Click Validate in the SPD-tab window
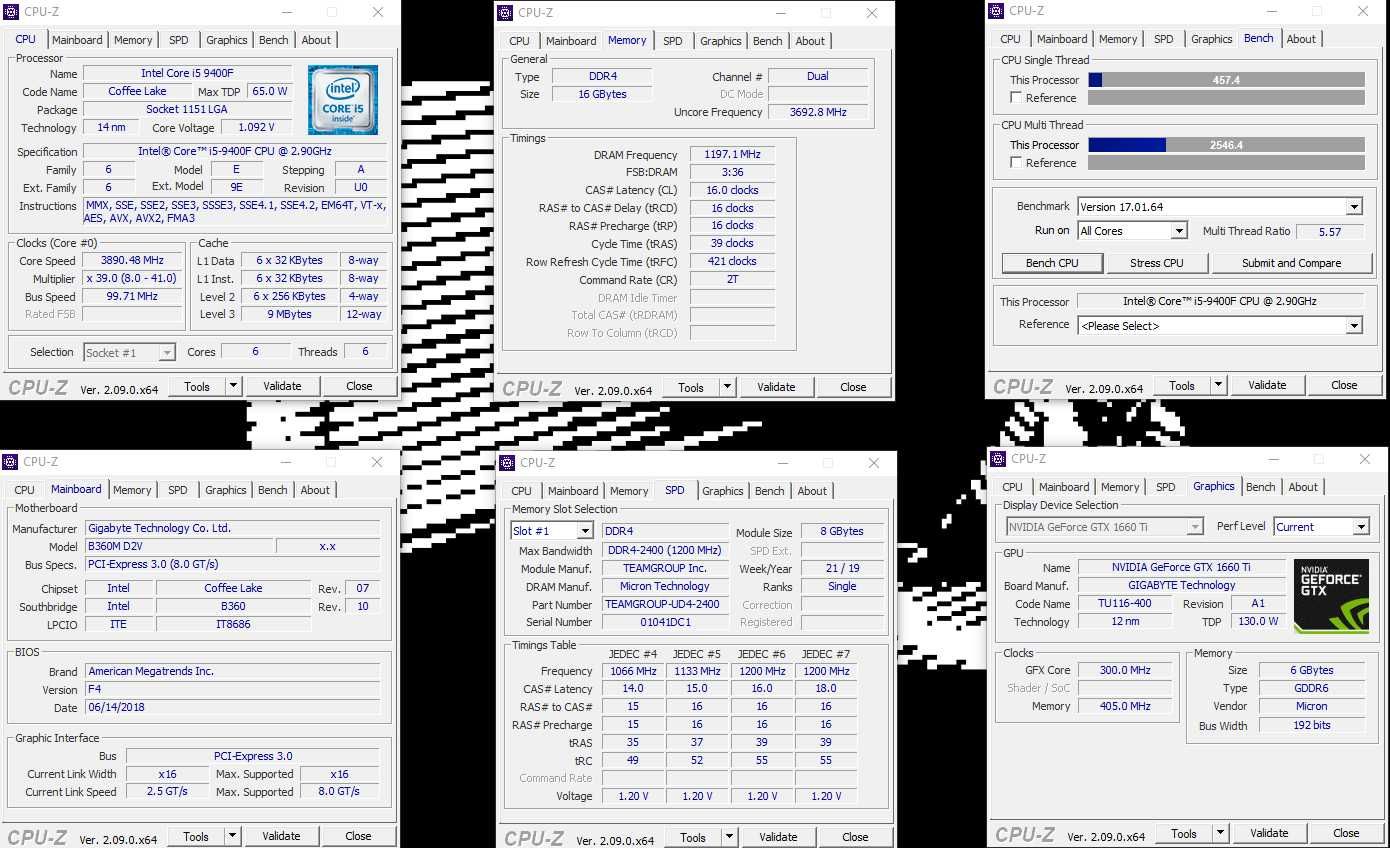Viewport: 1390px width, 848px height. click(x=778, y=837)
